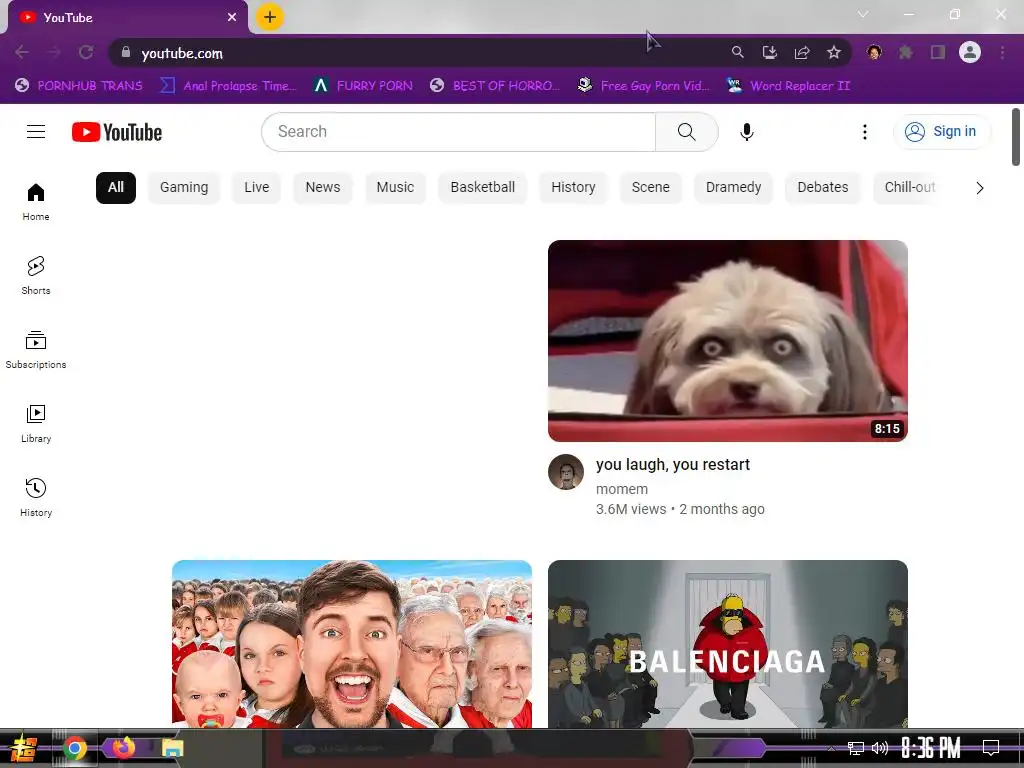Open the volume control in the system tray

[x=880, y=748]
